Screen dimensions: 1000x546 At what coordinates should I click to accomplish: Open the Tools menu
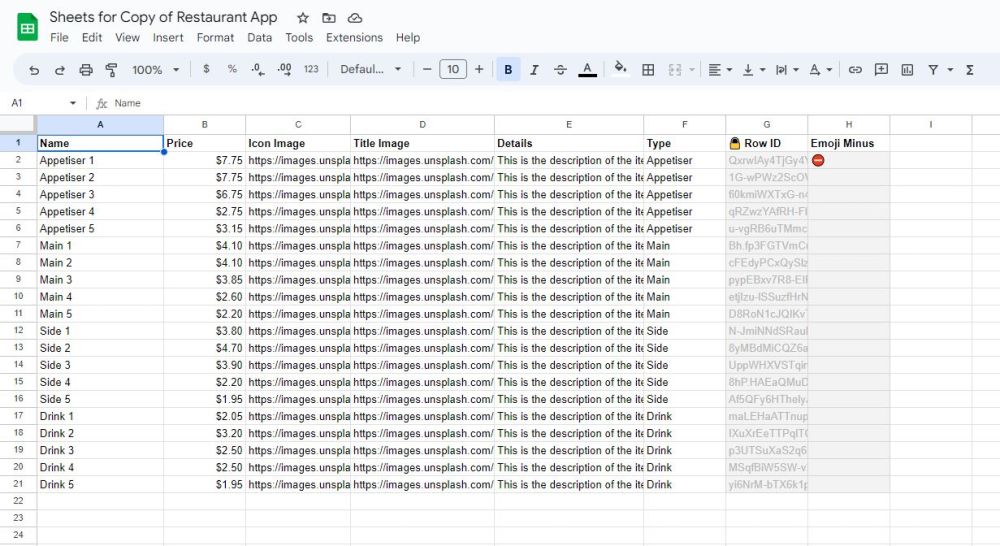pyautogui.click(x=299, y=38)
